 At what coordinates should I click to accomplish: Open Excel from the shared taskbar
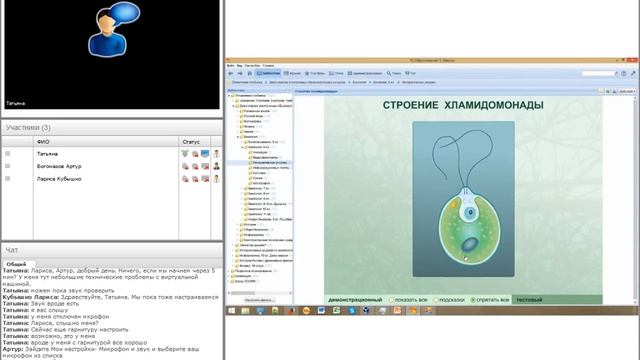click(336, 311)
